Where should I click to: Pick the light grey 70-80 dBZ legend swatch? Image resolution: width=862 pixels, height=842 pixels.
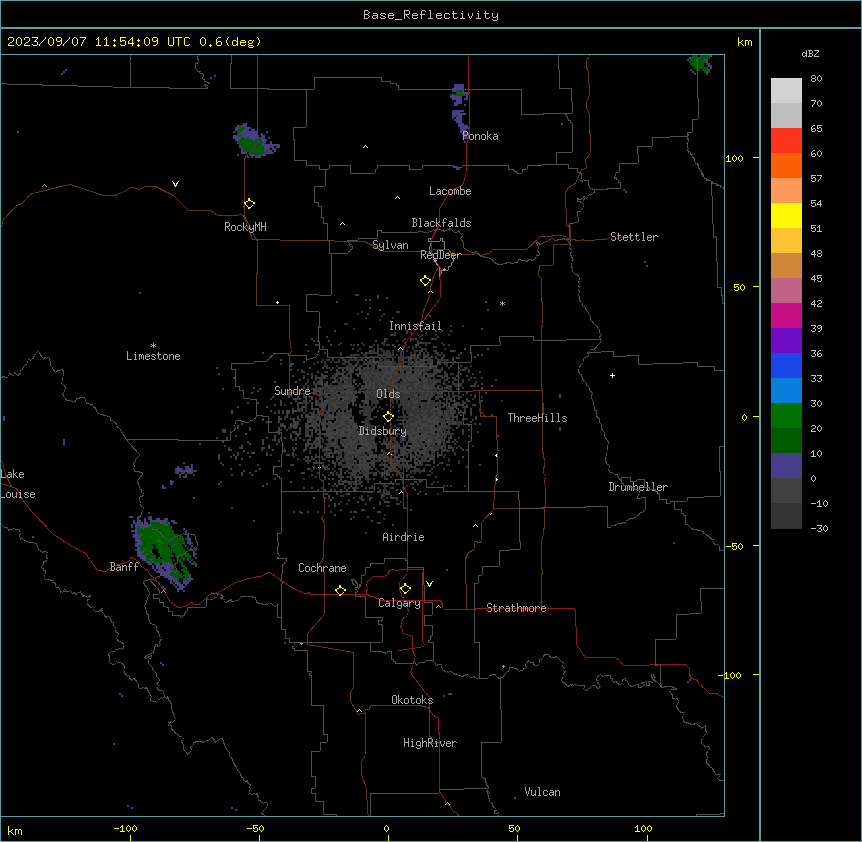click(x=786, y=91)
